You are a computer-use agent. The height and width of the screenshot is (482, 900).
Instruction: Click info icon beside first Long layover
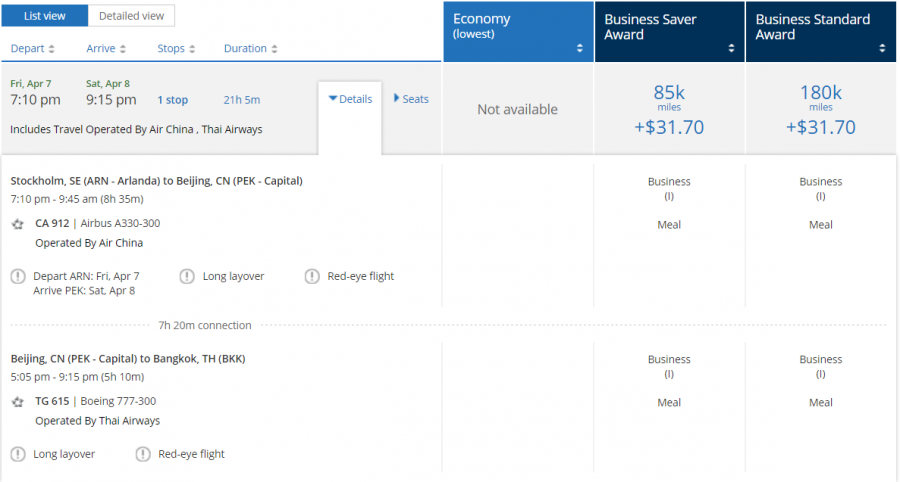[x=187, y=276]
